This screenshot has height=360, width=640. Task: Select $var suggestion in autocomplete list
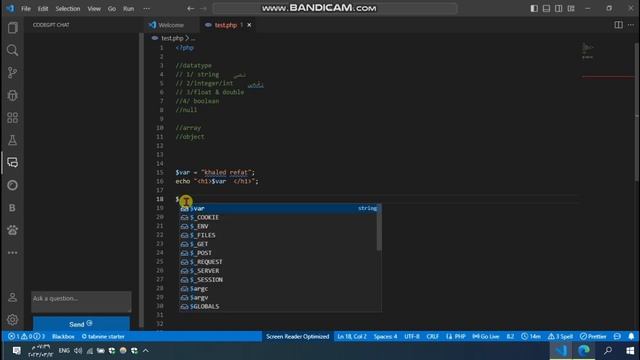(x=279, y=208)
